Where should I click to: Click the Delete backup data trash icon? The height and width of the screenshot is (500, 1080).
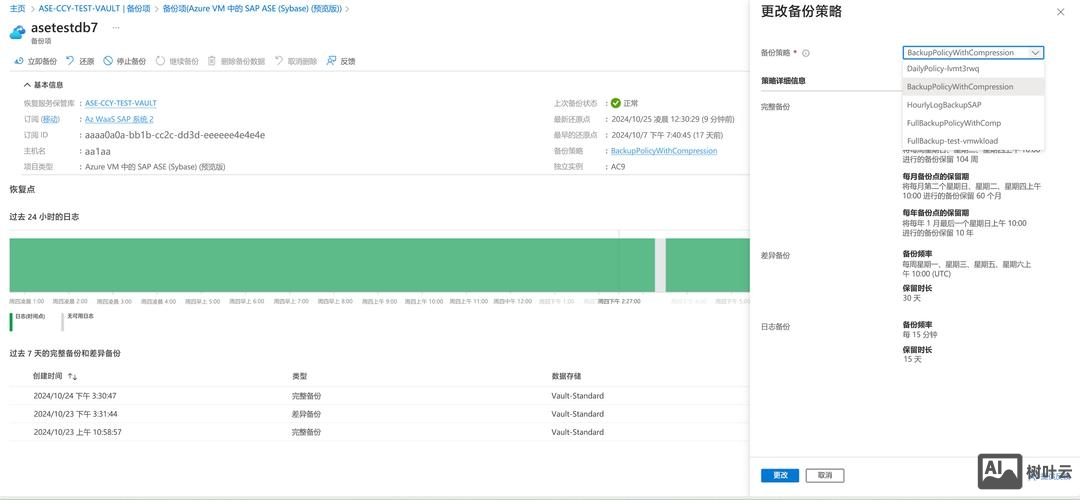point(212,61)
